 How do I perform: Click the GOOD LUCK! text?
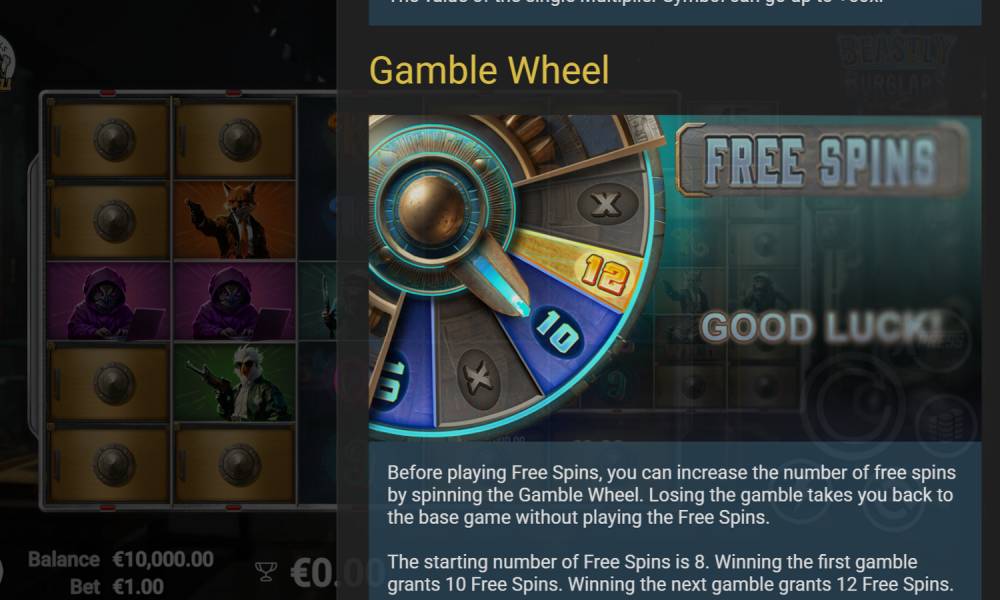click(x=821, y=326)
